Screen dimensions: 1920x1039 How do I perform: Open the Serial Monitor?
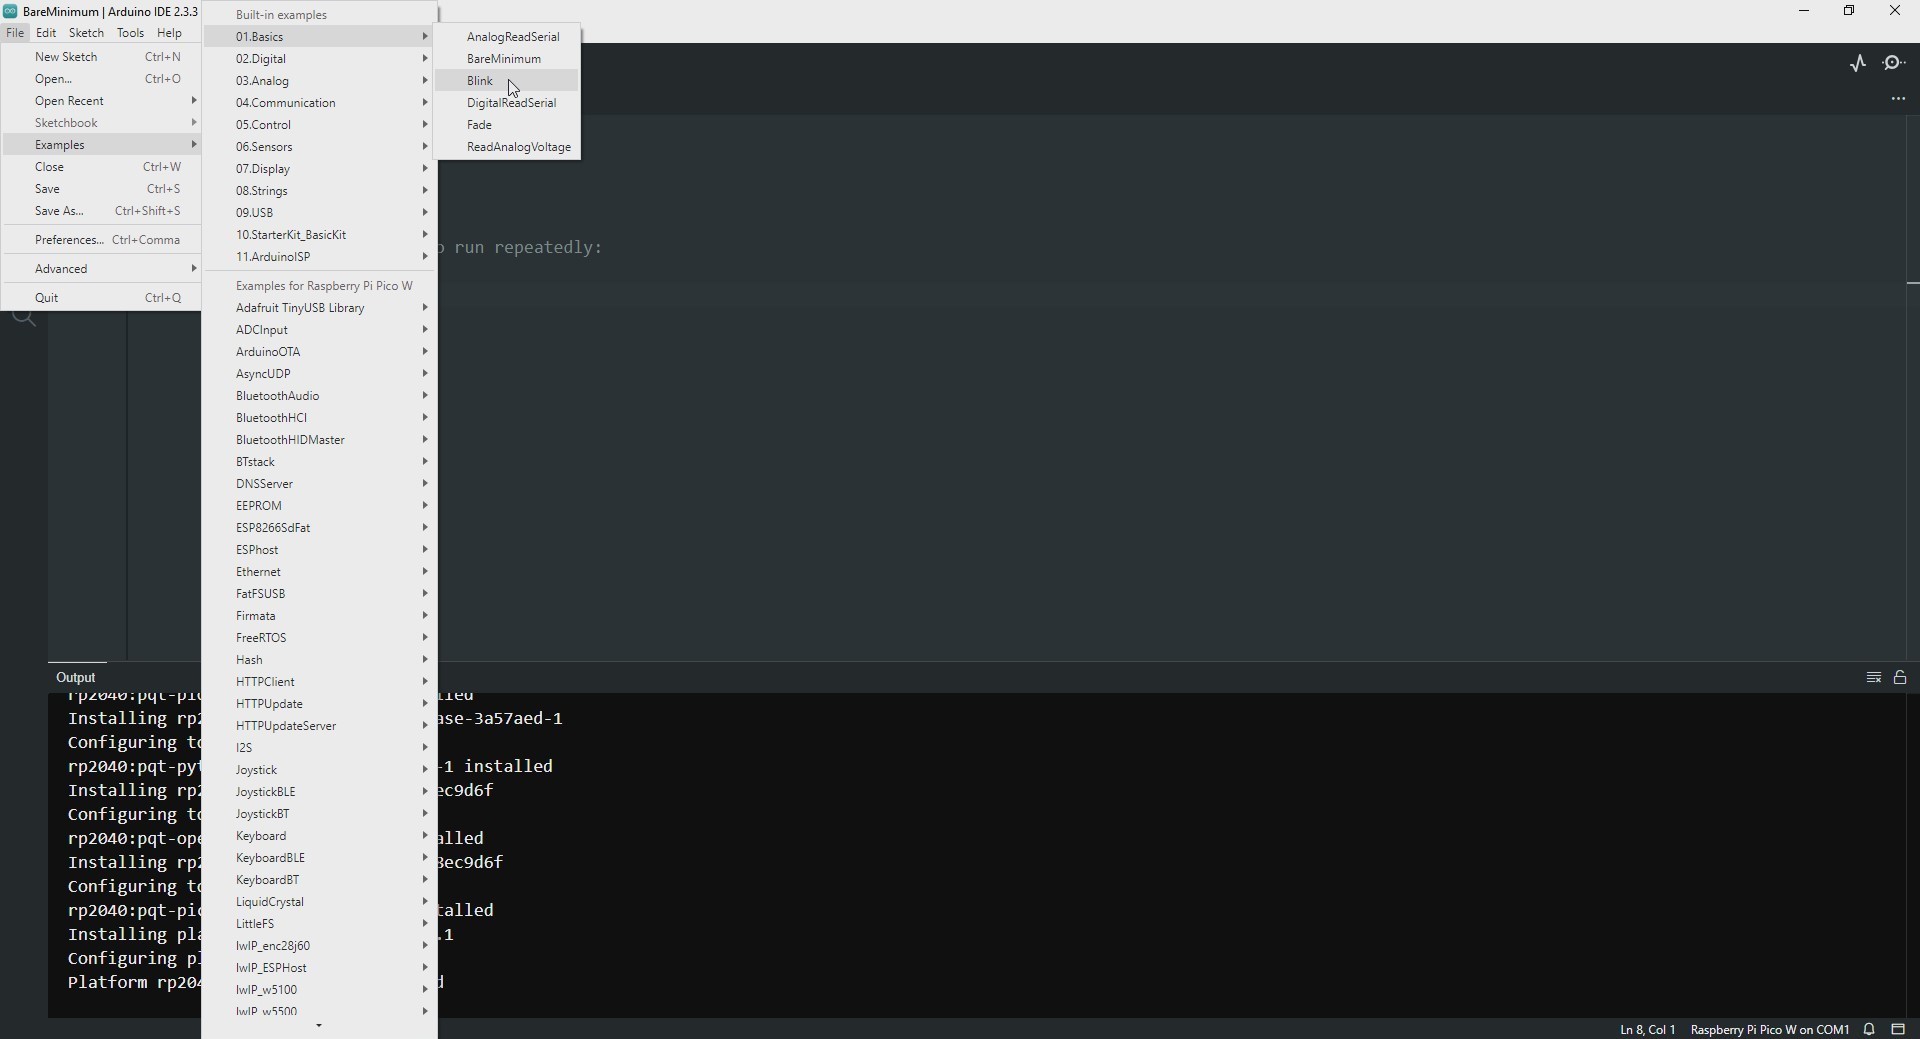[x=1894, y=63]
